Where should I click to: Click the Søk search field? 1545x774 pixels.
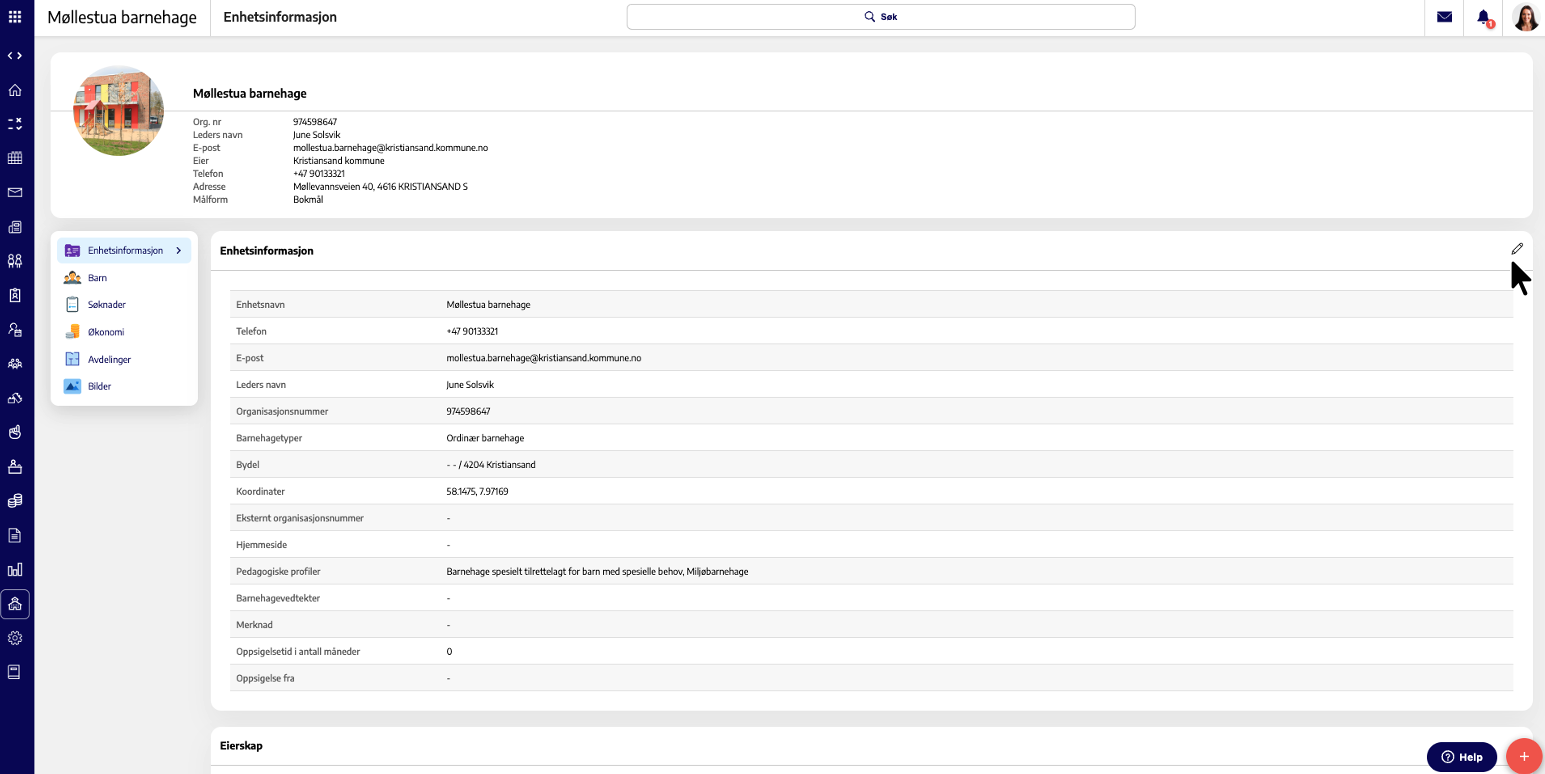click(881, 17)
